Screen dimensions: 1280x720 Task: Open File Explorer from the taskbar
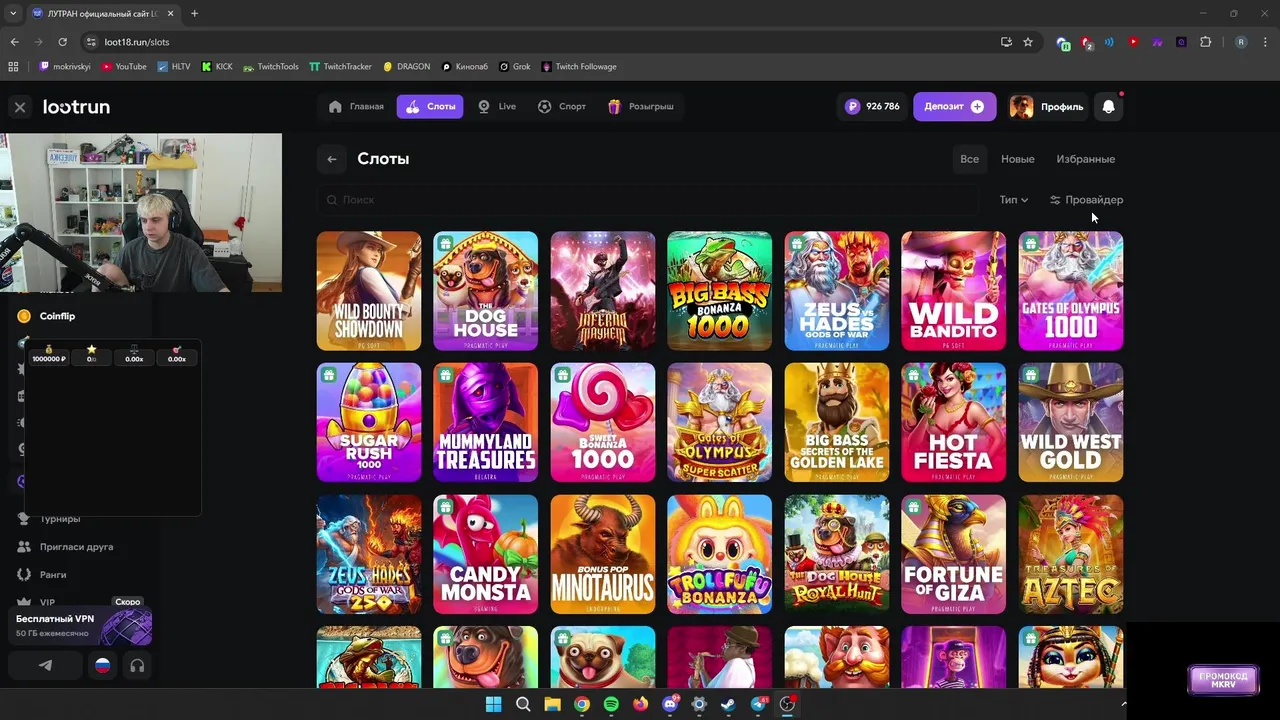click(552, 704)
